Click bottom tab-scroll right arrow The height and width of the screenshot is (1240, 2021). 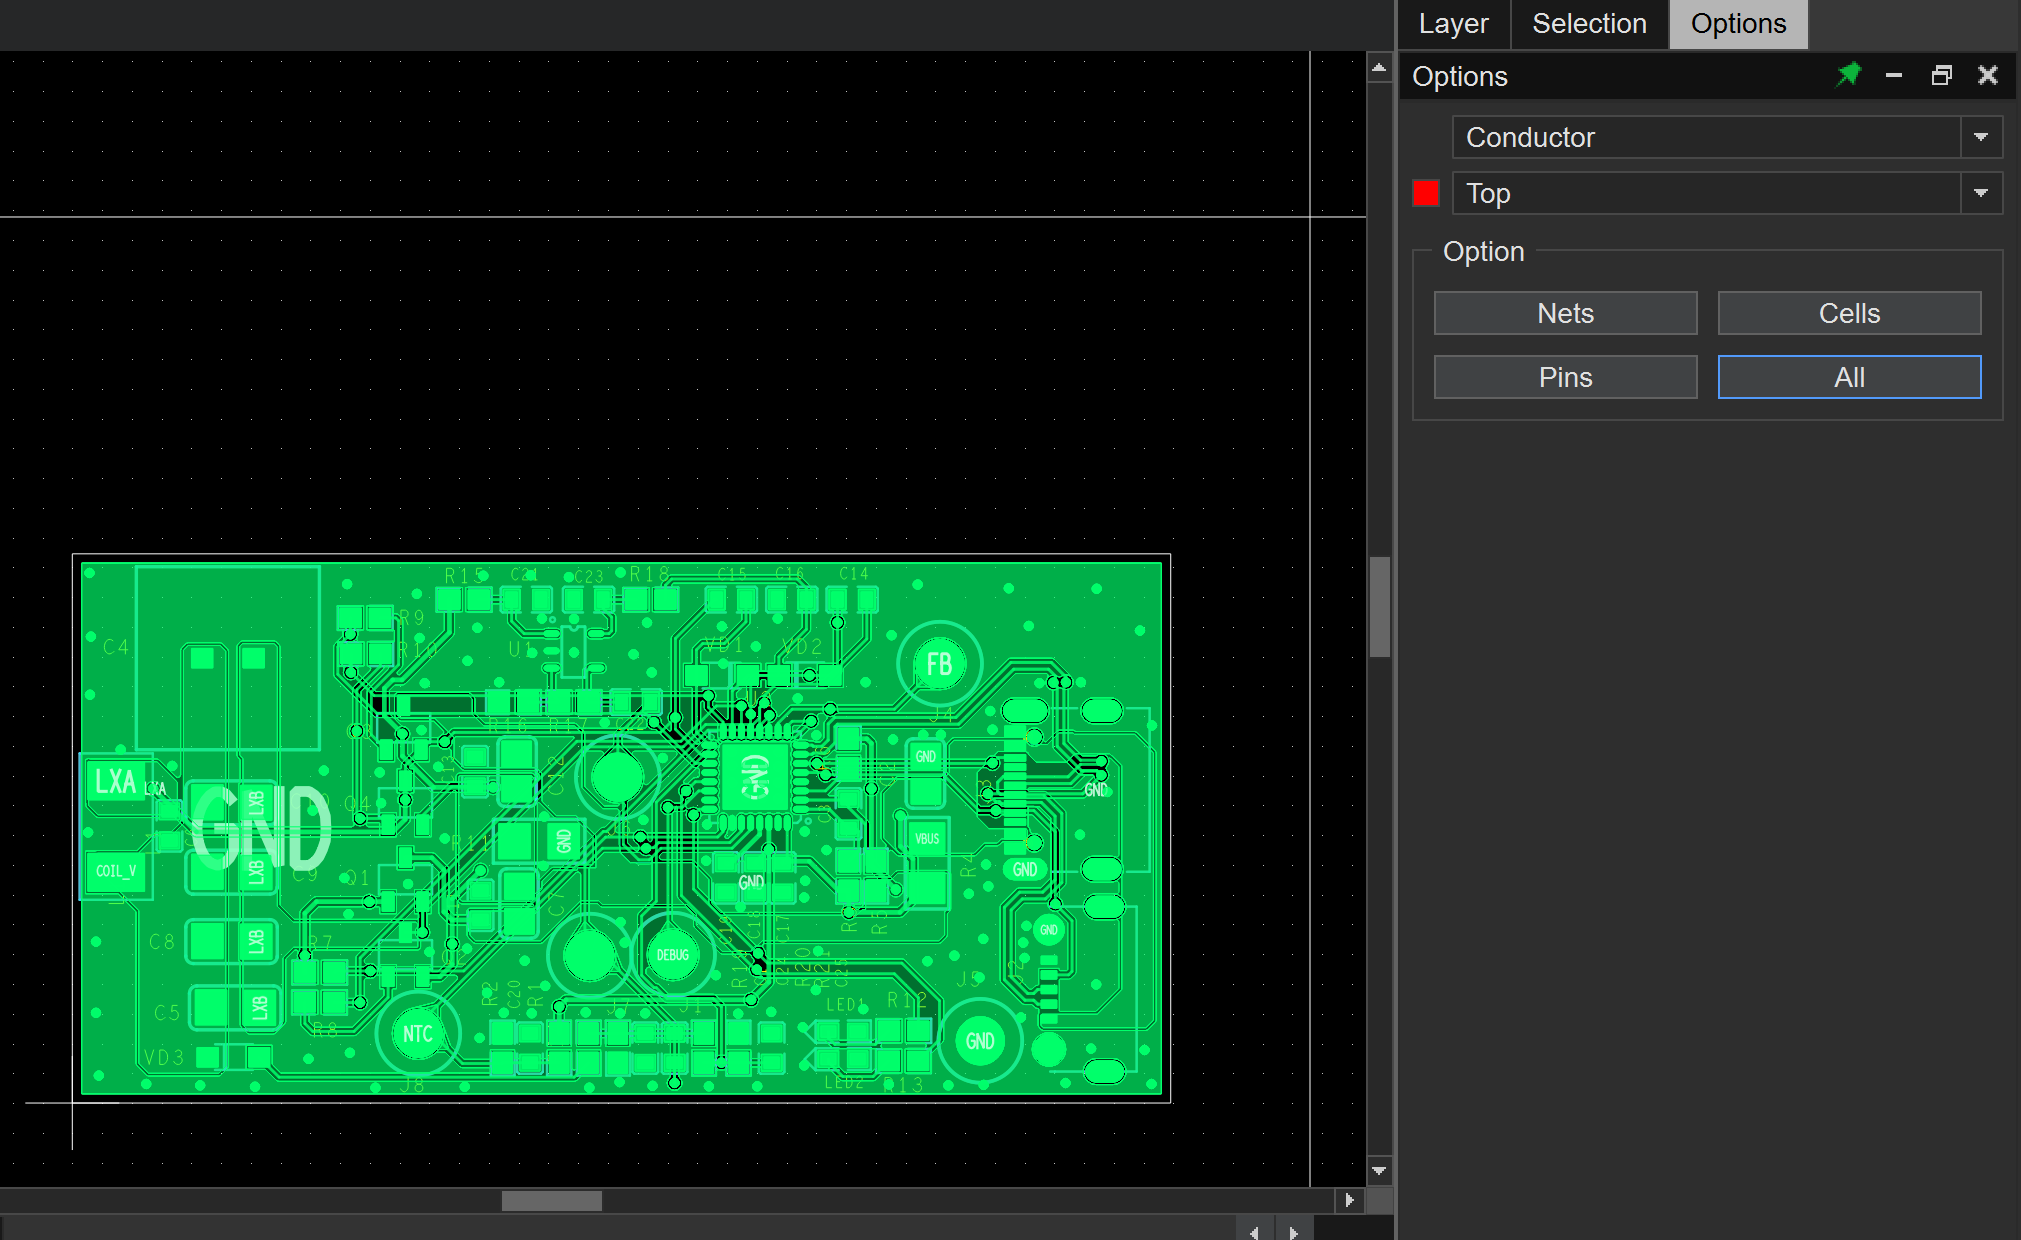1293,1232
